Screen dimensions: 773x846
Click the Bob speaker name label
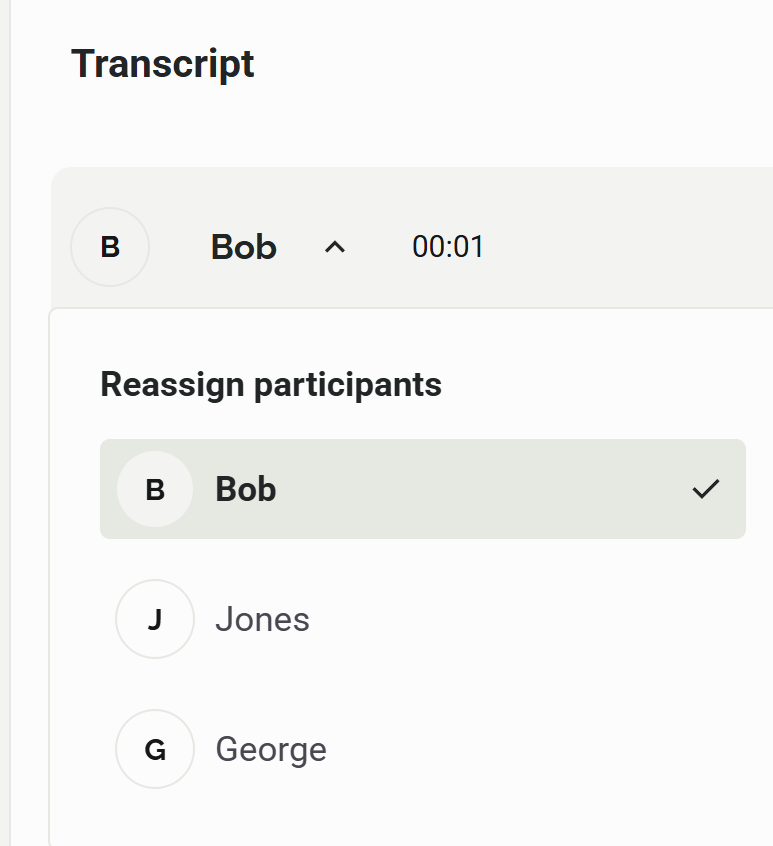coord(242,247)
